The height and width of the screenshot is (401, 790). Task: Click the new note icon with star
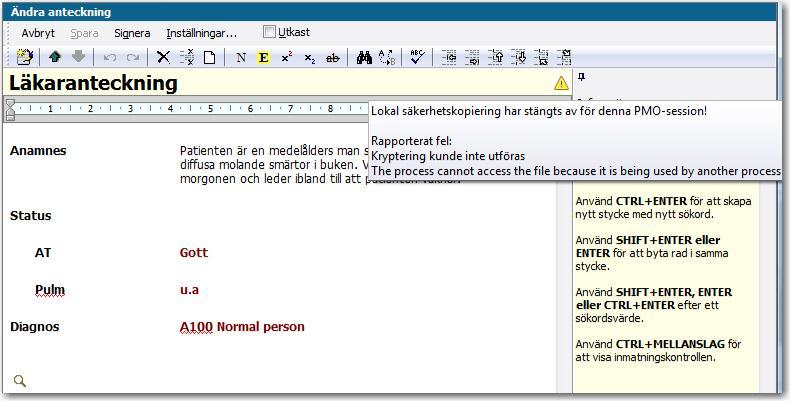pos(24,57)
